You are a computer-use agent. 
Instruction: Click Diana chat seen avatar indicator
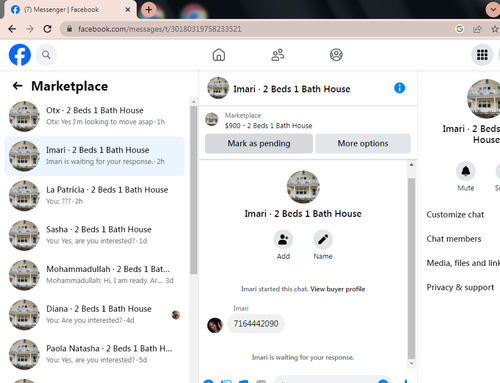176,315
